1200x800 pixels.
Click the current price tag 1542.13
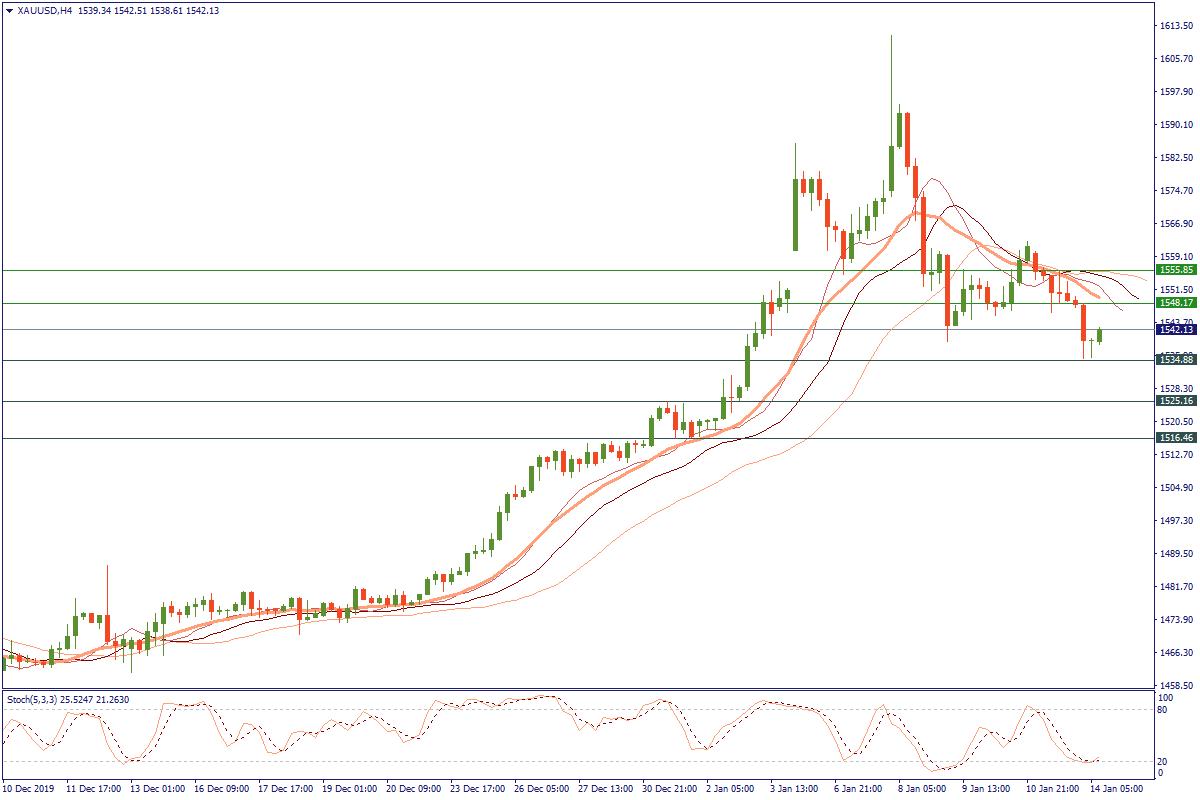1175,329
